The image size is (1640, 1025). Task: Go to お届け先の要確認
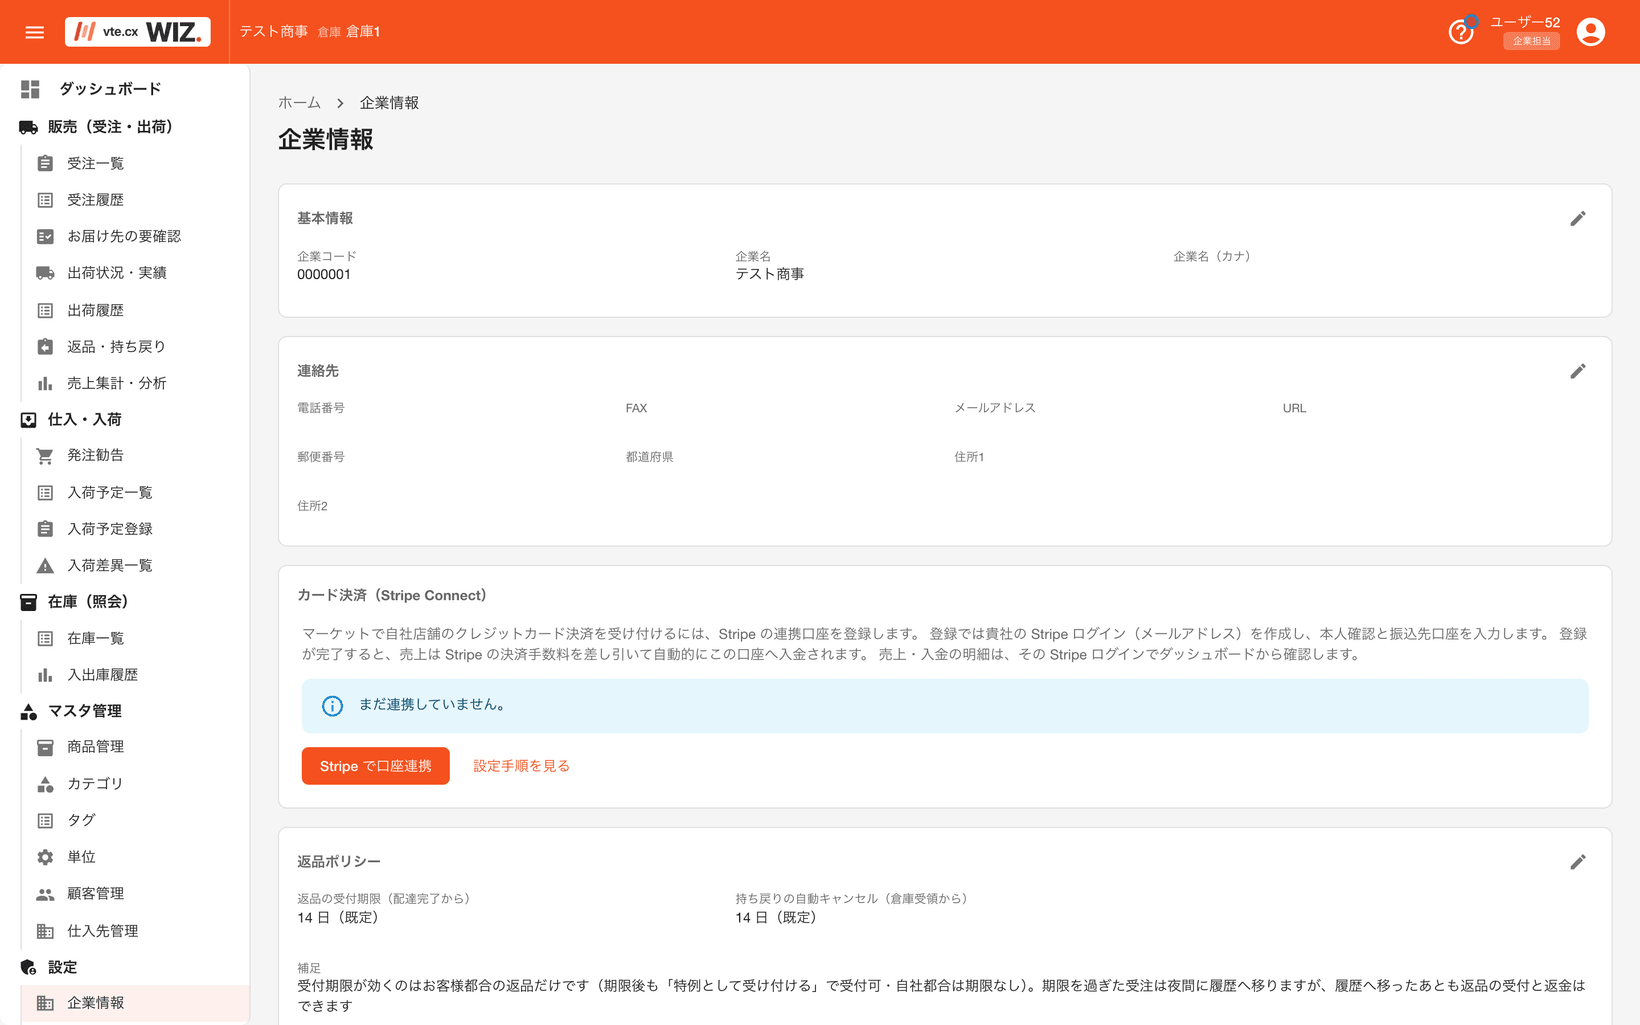point(134,236)
